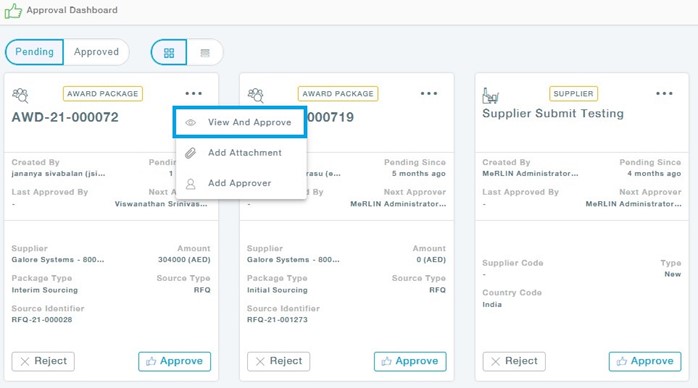
Task: Click creator jananya sivabalan name
Action: tap(58, 174)
